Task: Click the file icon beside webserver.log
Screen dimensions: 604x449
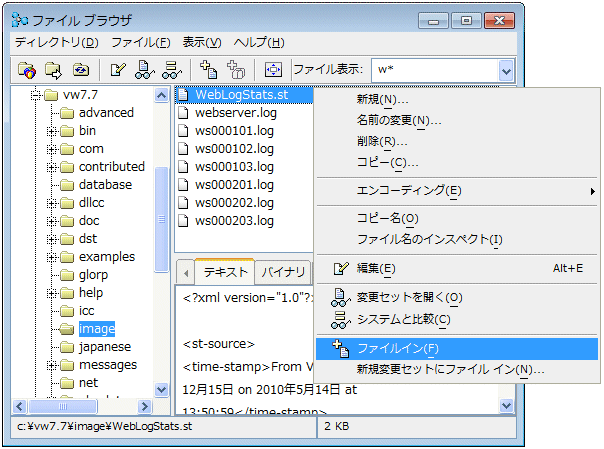Action: (x=184, y=113)
